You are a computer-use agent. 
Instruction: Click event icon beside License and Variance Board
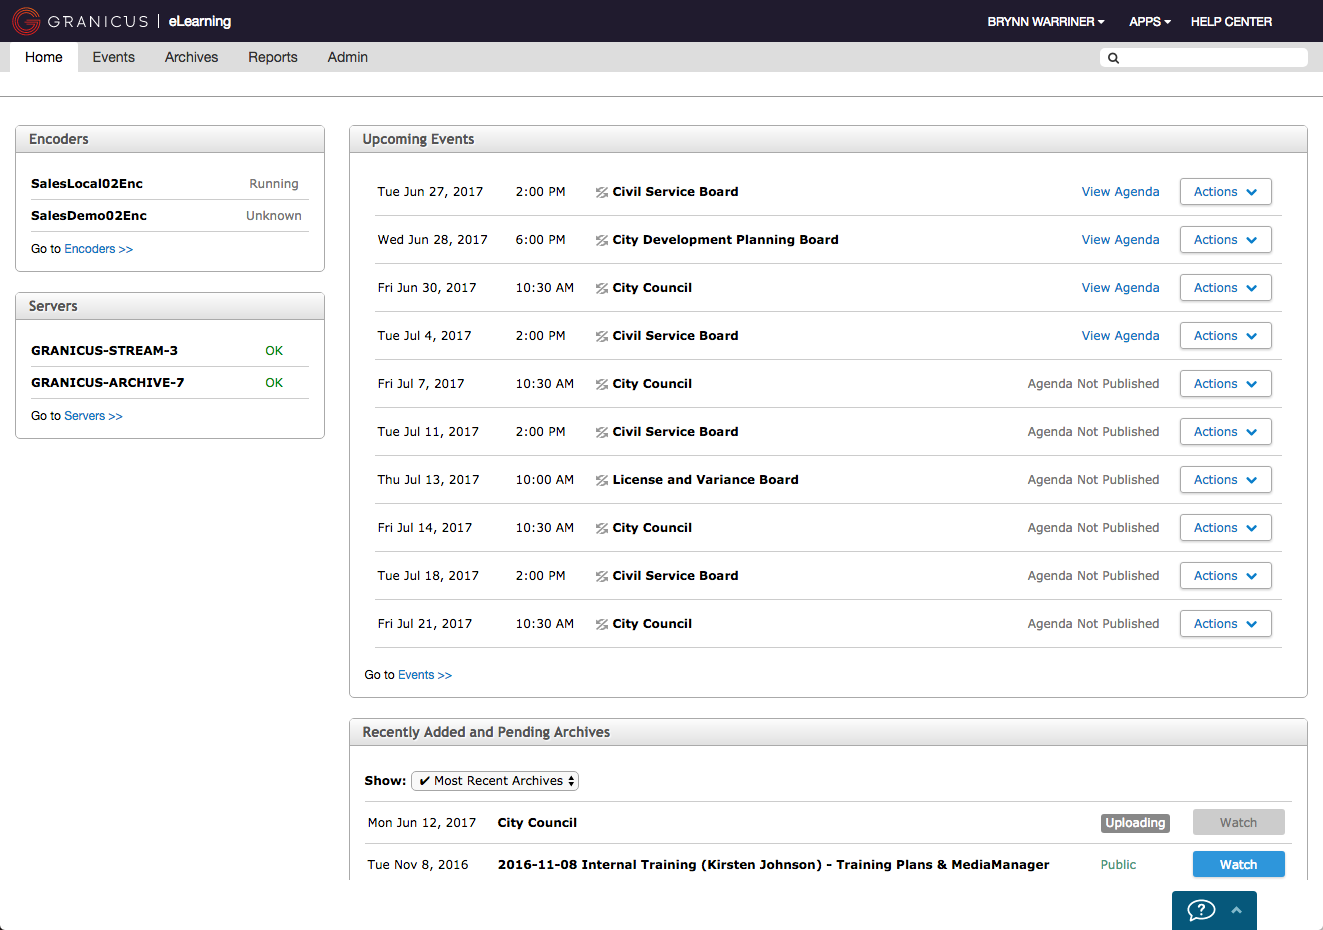click(602, 480)
